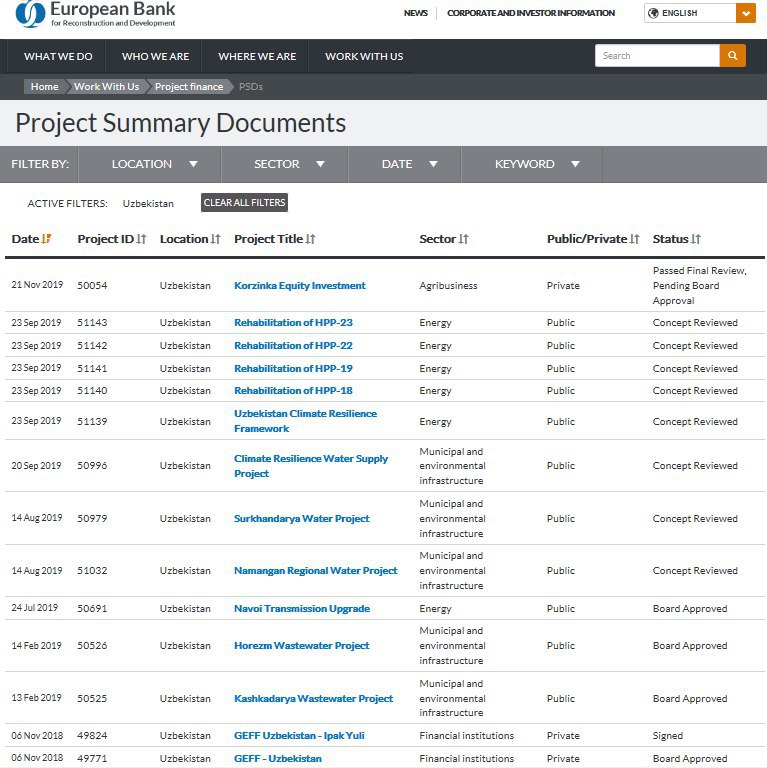Open Rehabilitation of HPP-23 project
This screenshot has width=767, height=768.
click(293, 323)
